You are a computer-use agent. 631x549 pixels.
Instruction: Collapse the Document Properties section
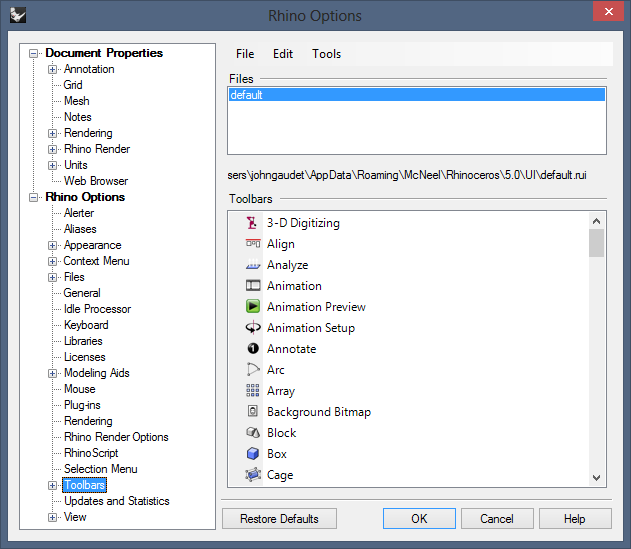[35, 53]
